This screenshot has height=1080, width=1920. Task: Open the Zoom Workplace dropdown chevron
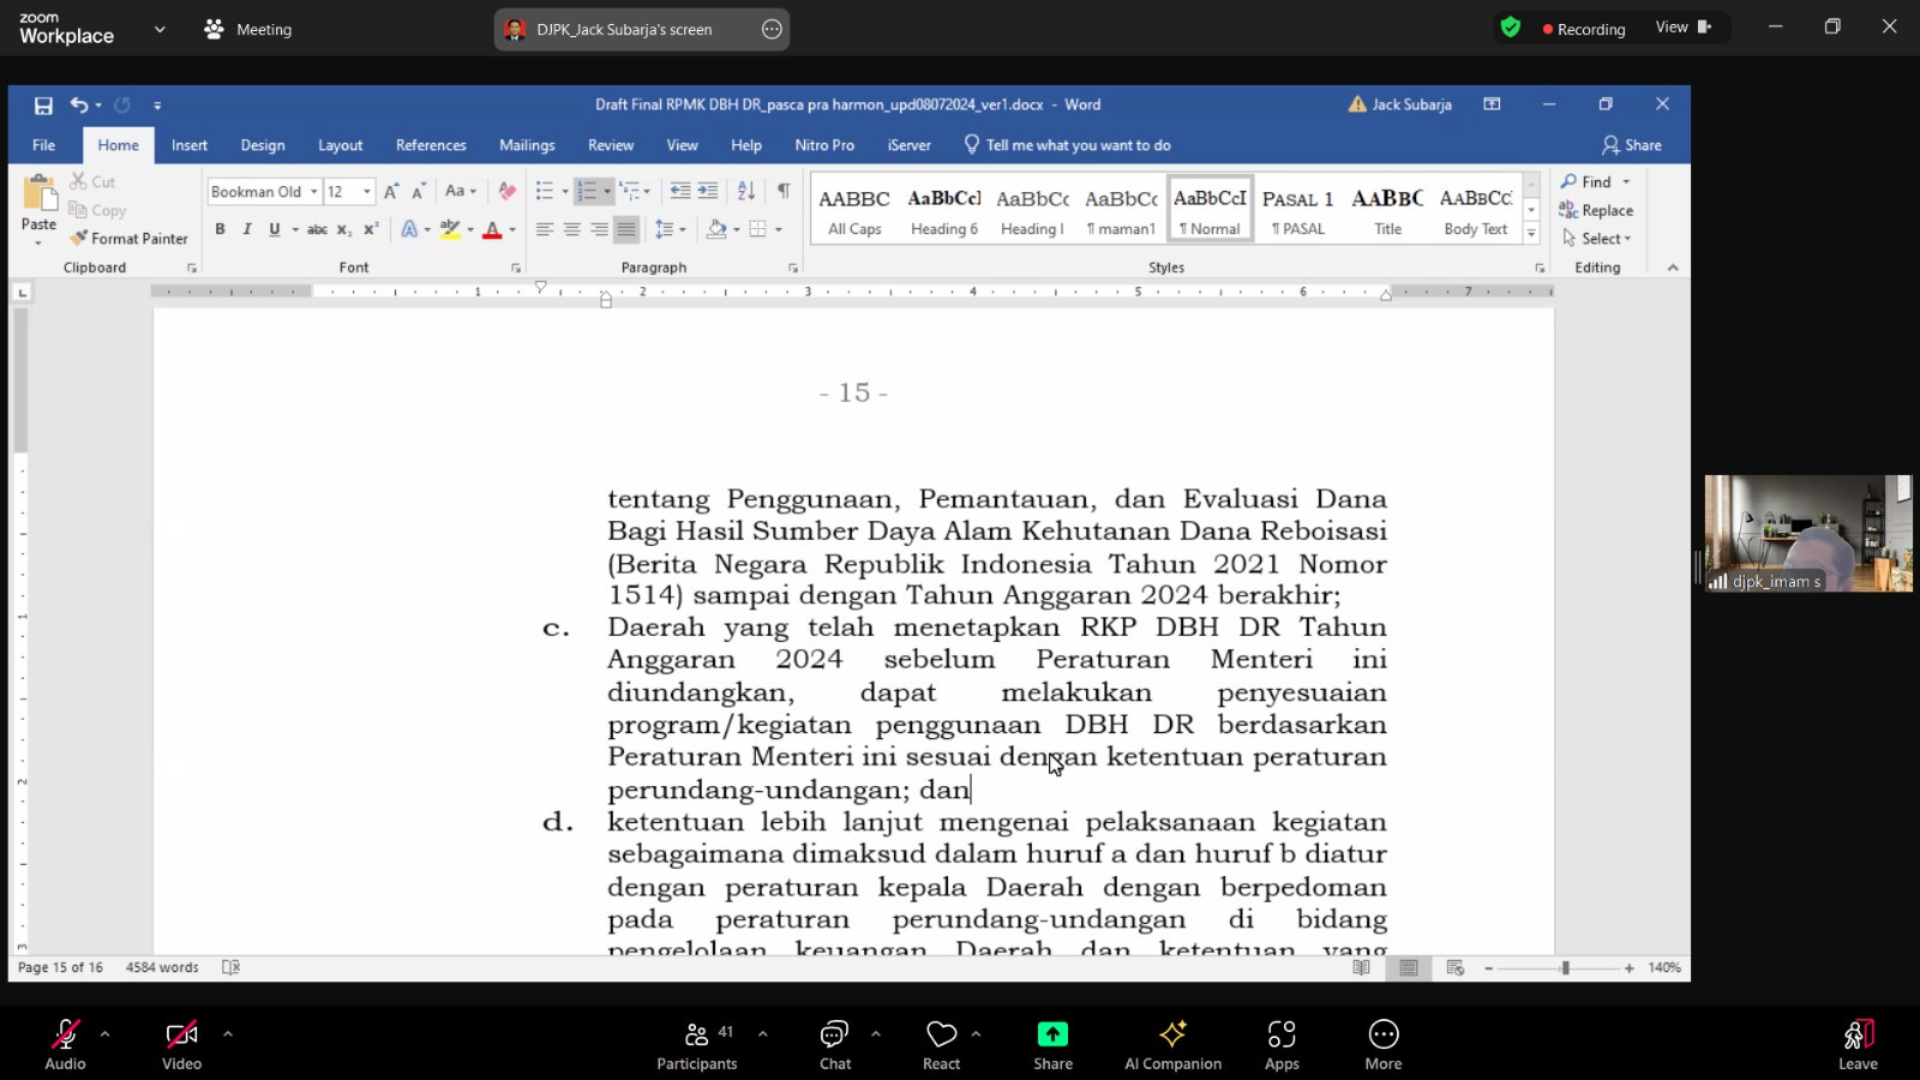click(160, 29)
